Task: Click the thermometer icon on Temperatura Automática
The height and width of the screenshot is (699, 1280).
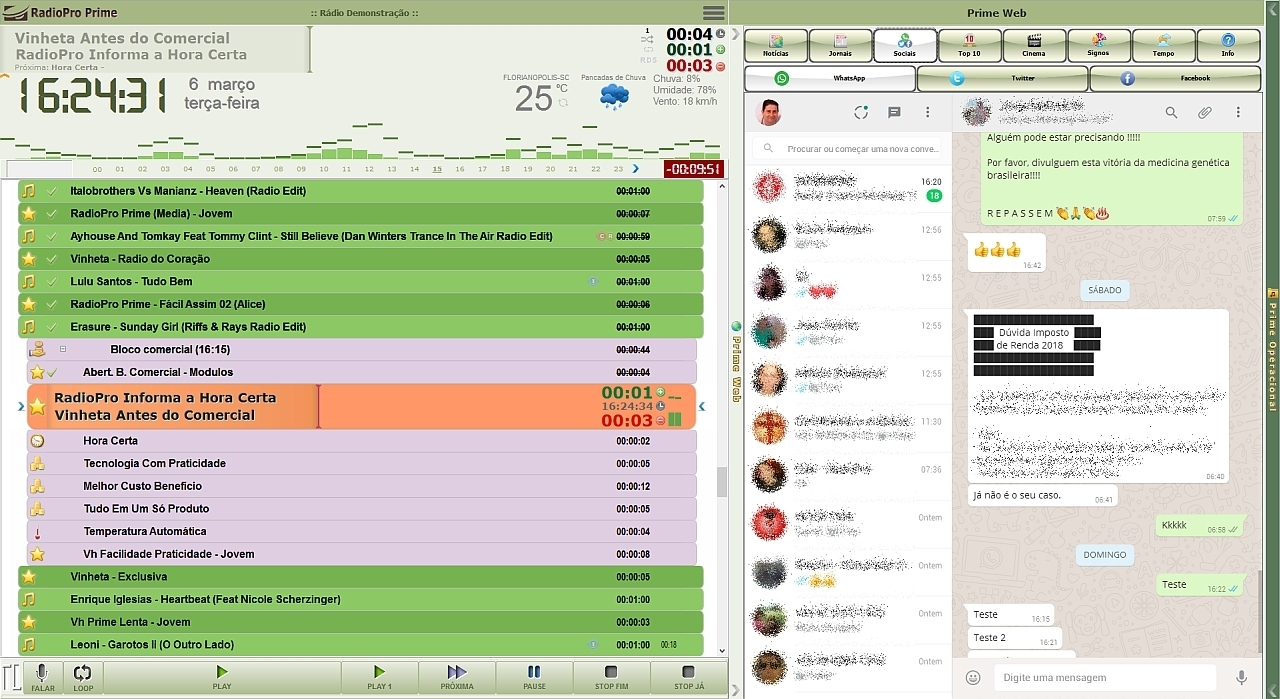Action: click(37, 532)
